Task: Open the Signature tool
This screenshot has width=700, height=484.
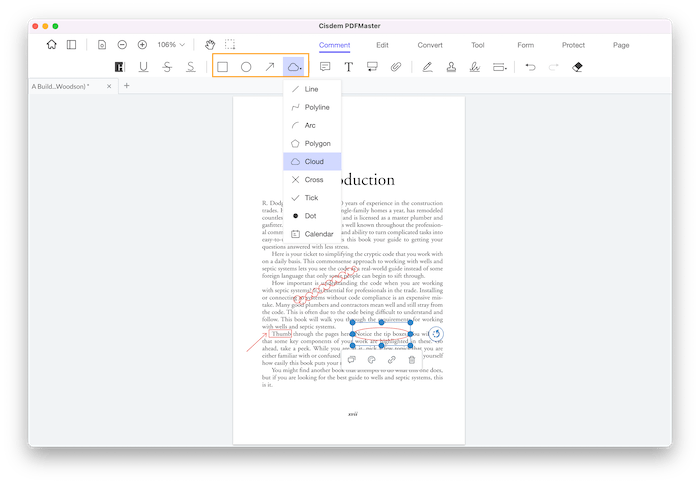Action: tap(475, 67)
